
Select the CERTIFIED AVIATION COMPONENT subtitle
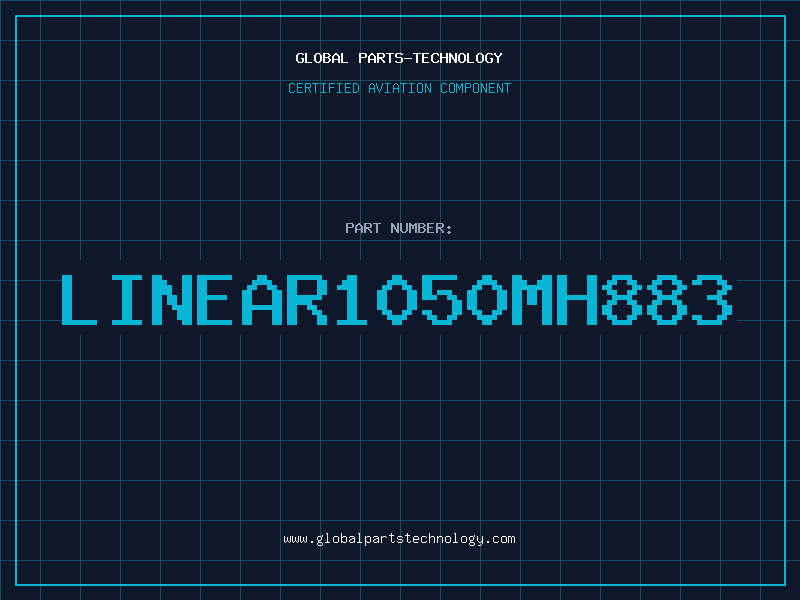coord(399,88)
